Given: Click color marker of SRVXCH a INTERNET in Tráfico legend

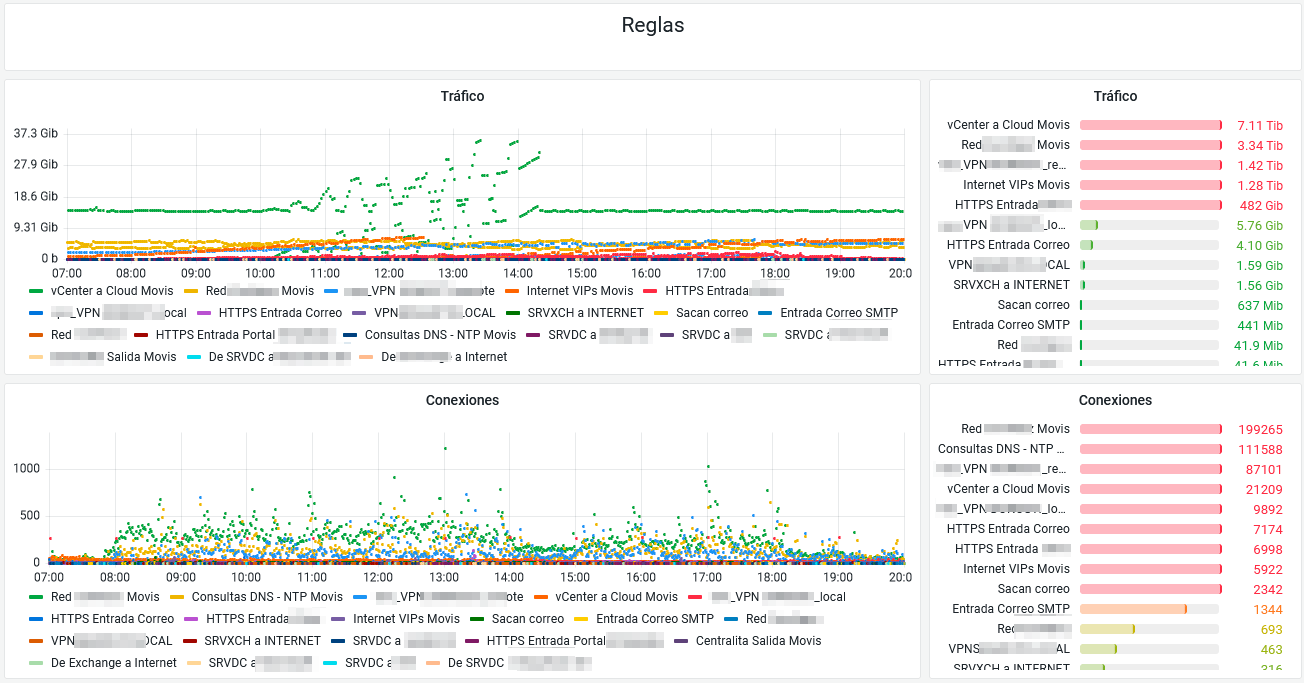Looking at the screenshot, I should coord(514,313).
